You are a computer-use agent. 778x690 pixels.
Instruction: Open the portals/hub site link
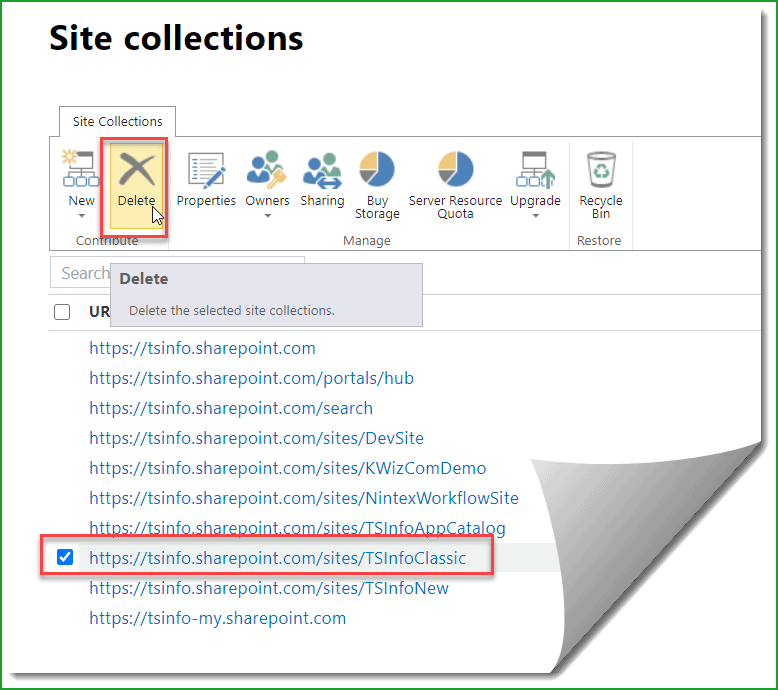[252, 378]
